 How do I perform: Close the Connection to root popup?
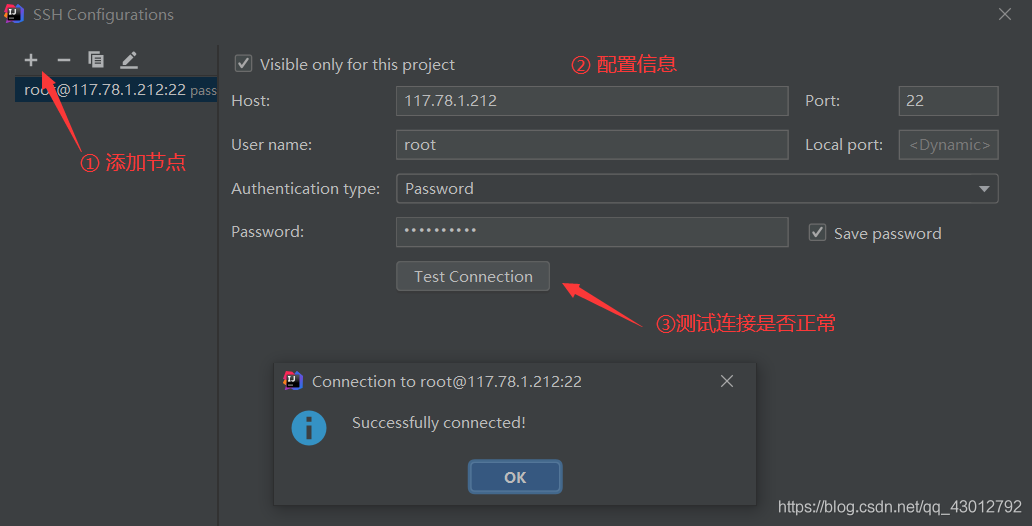pyautogui.click(x=727, y=381)
